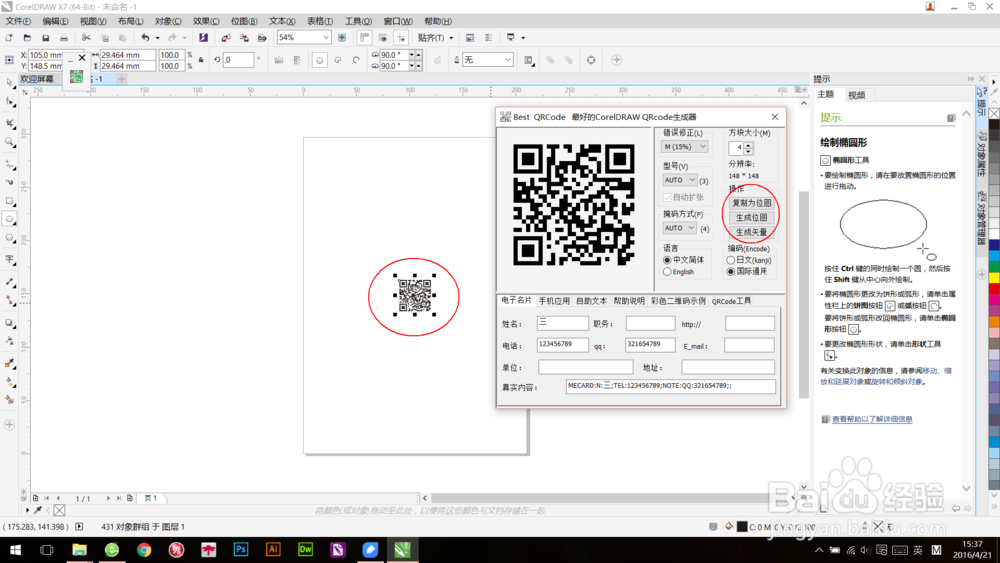Image resolution: width=1000 pixels, height=563 pixels.
Task: Click the Open file icon
Action: (27, 38)
